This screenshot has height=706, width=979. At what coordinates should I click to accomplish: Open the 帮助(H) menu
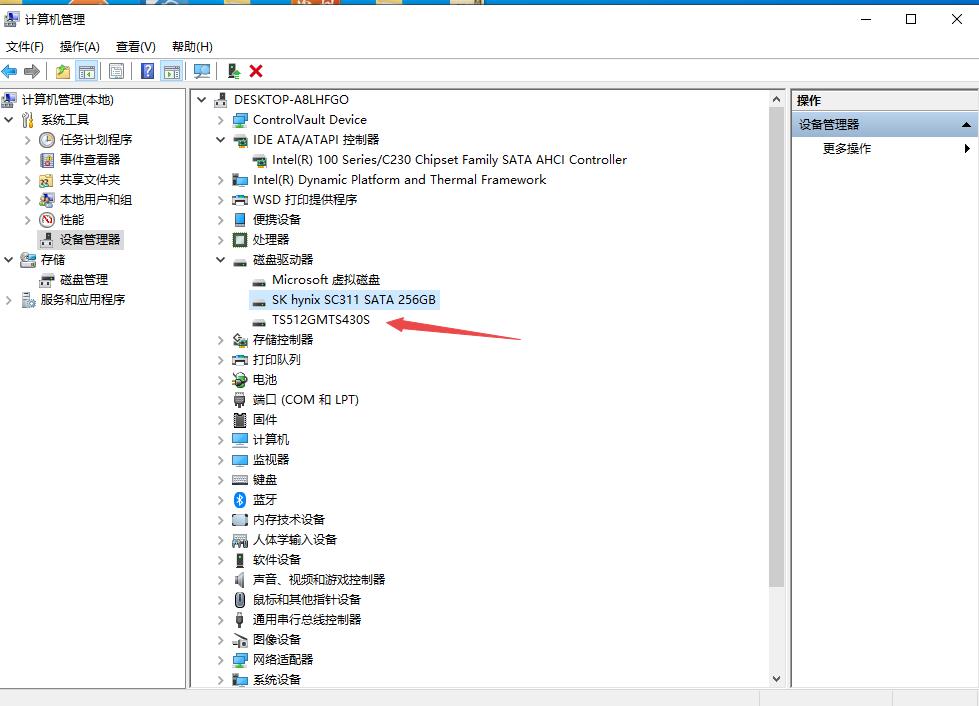[x=192, y=47]
